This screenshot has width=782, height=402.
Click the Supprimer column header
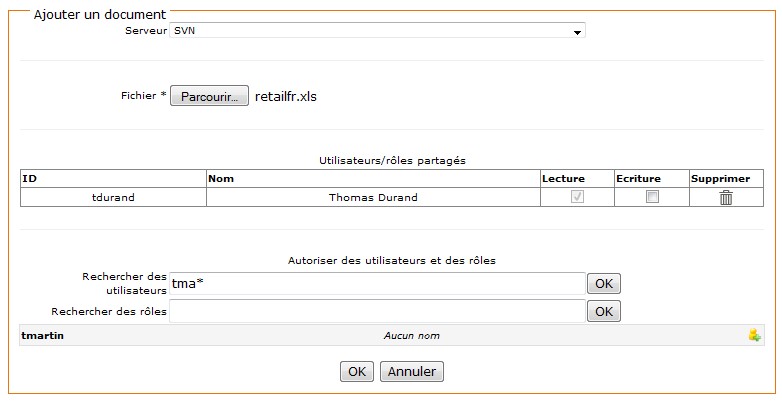tap(720, 179)
